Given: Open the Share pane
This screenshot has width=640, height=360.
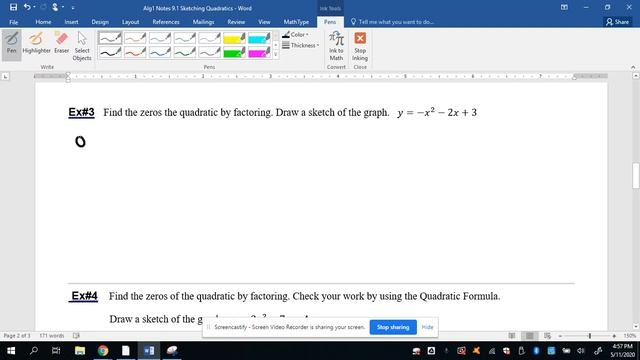Looking at the screenshot, I should 618,22.
